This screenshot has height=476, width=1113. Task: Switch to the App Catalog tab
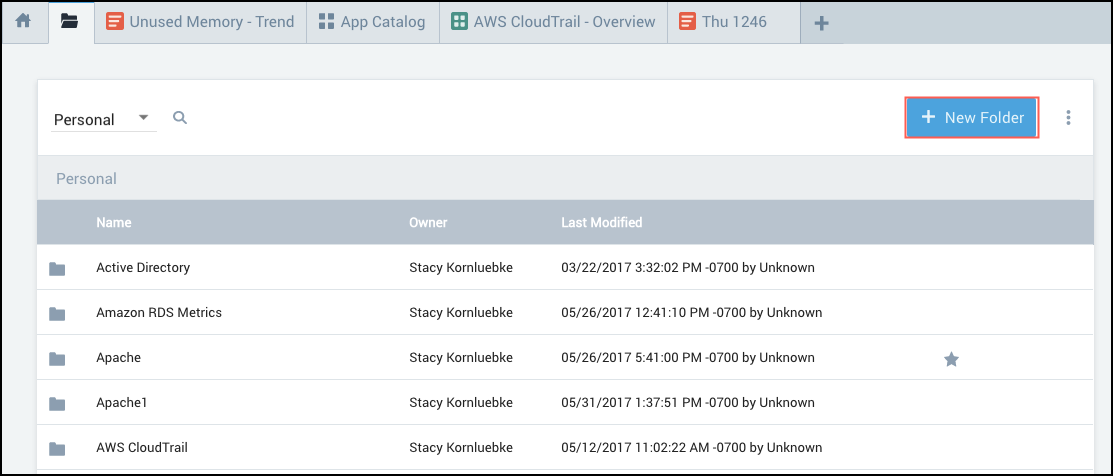(372, 22)
